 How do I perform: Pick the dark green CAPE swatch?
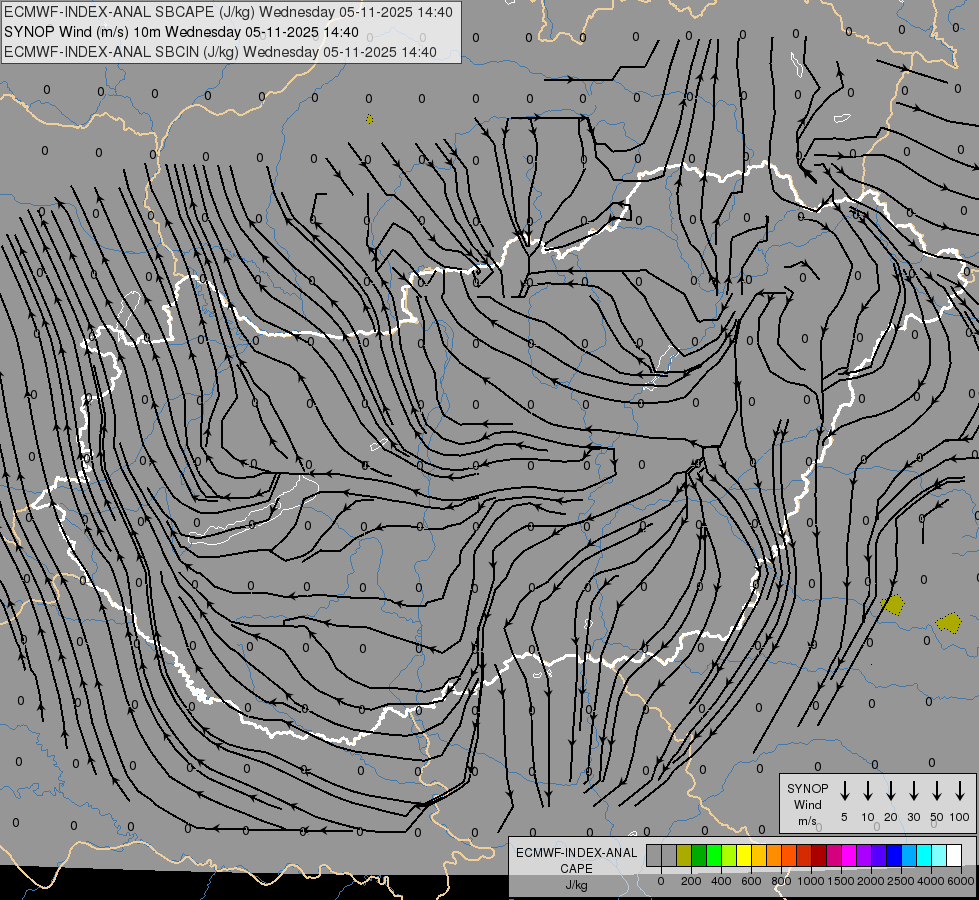point(699,855)
